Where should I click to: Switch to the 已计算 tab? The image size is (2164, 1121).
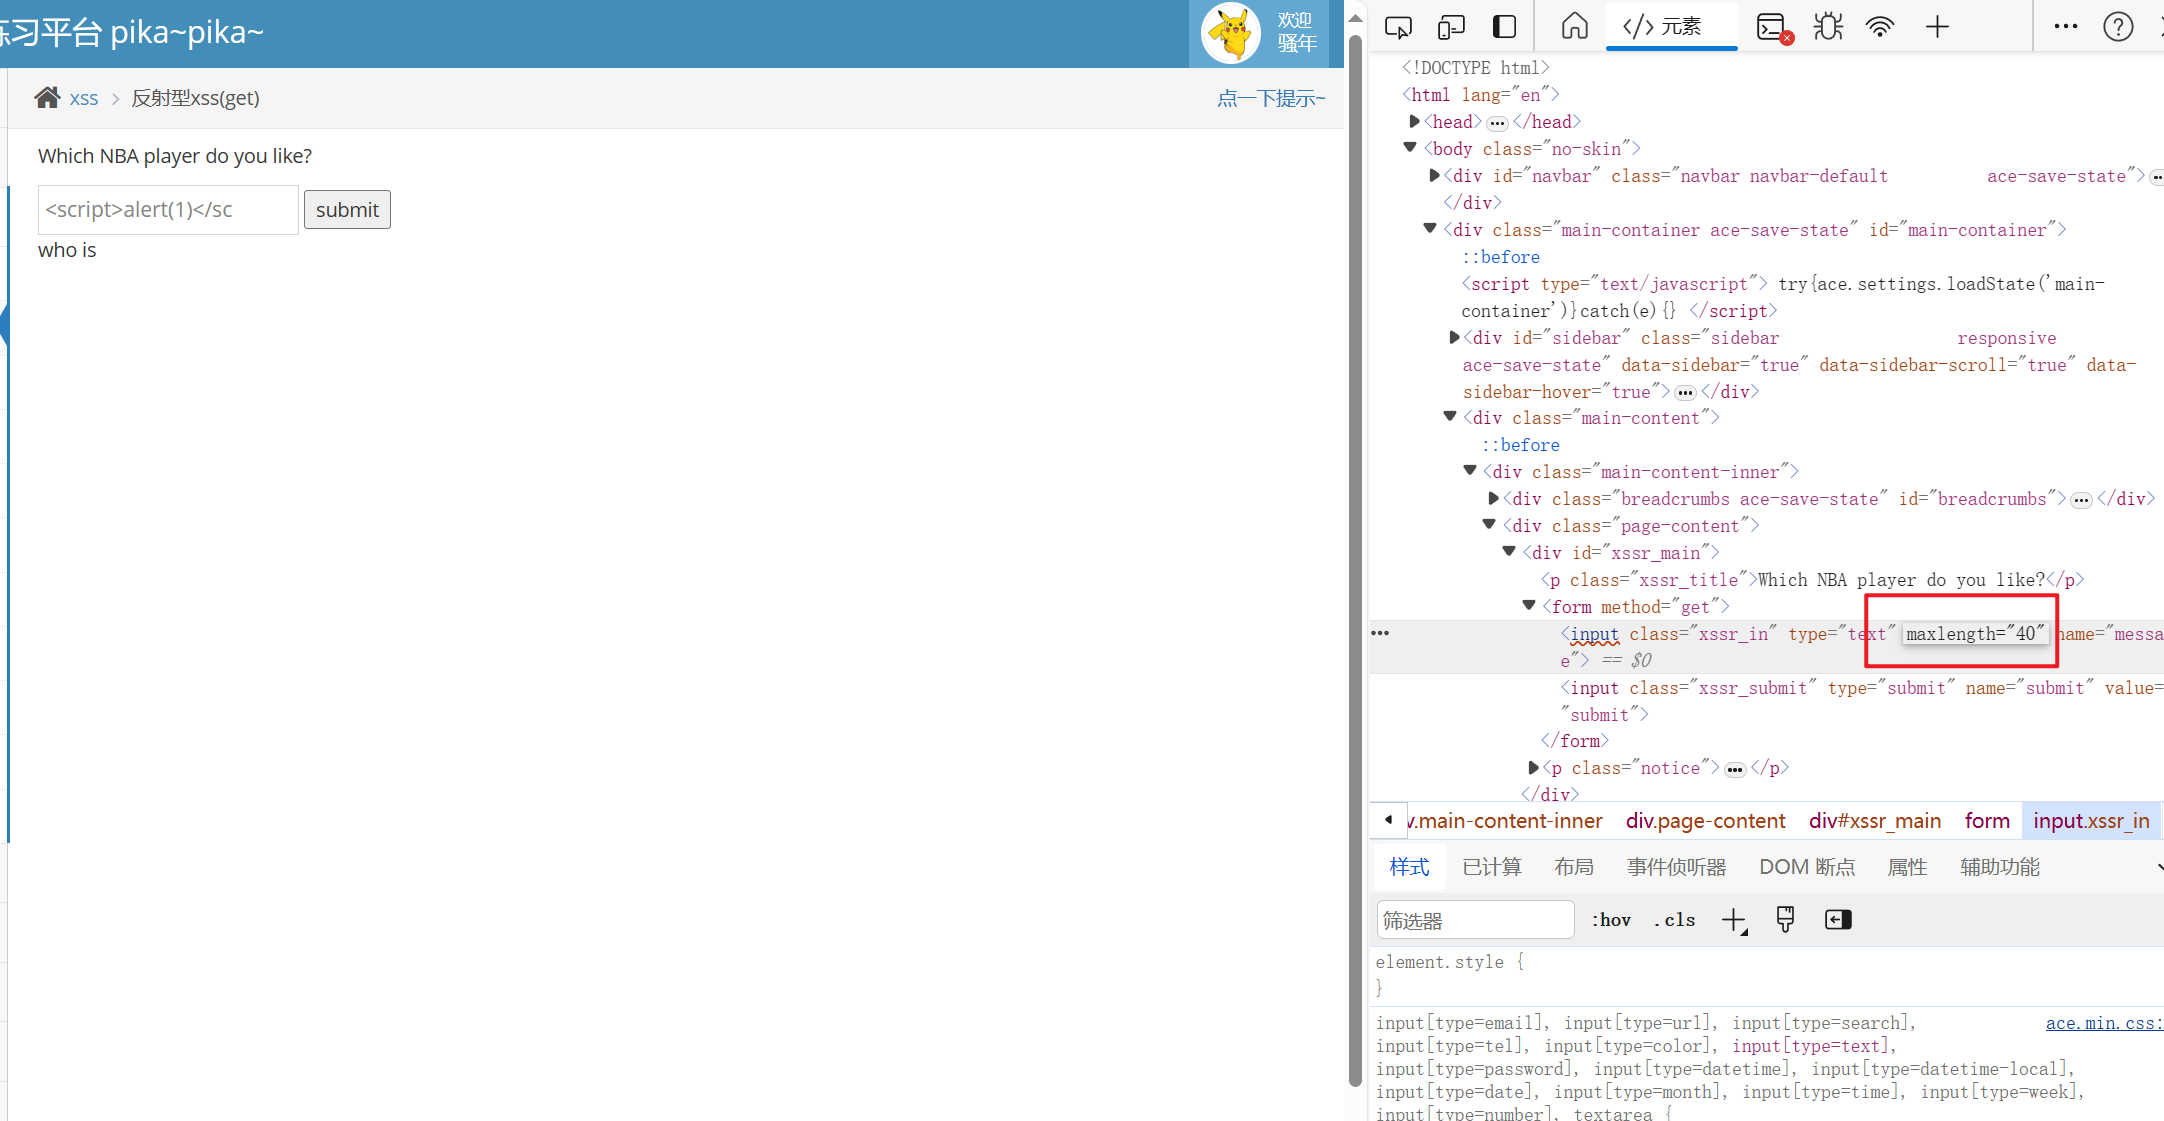coord(1492,867)
